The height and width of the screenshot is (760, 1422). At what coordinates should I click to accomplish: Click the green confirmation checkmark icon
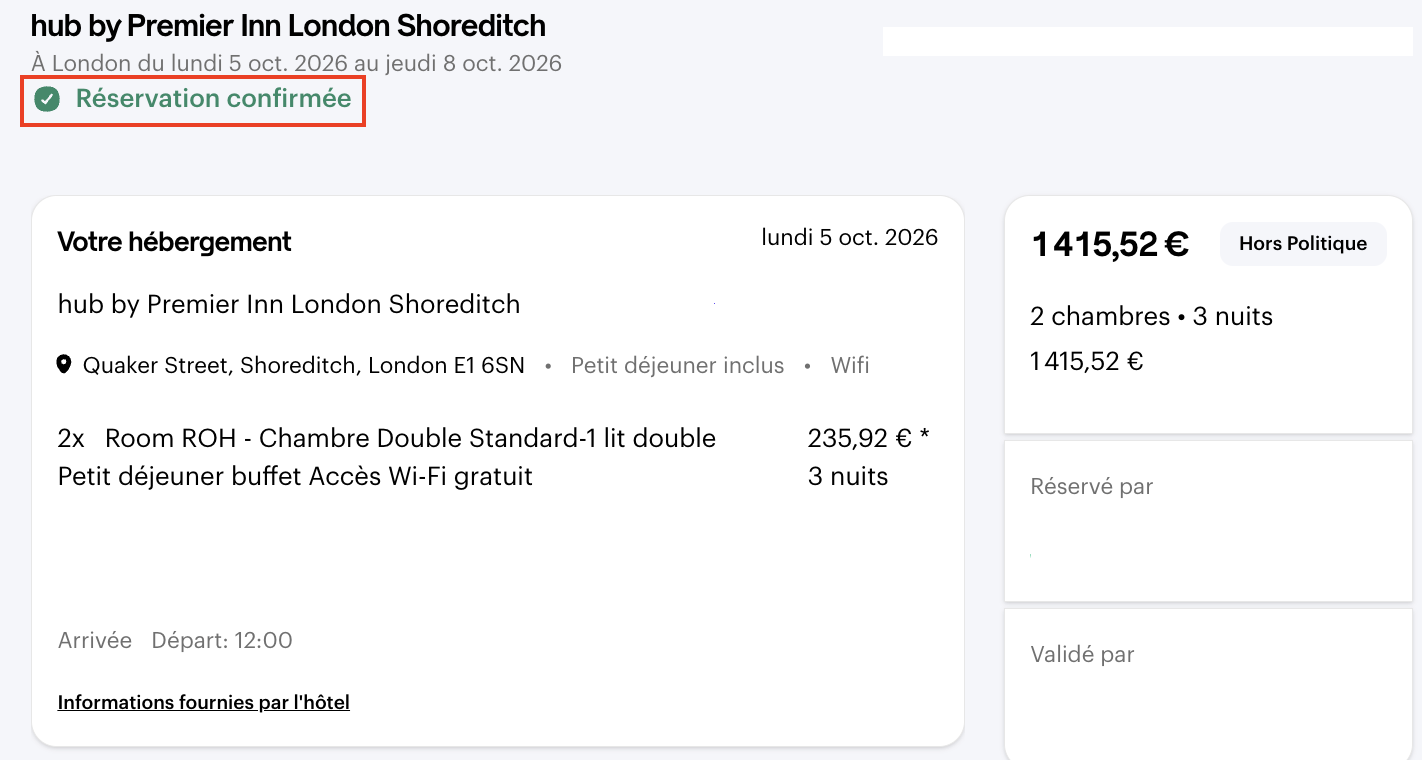tap(47, 99)
